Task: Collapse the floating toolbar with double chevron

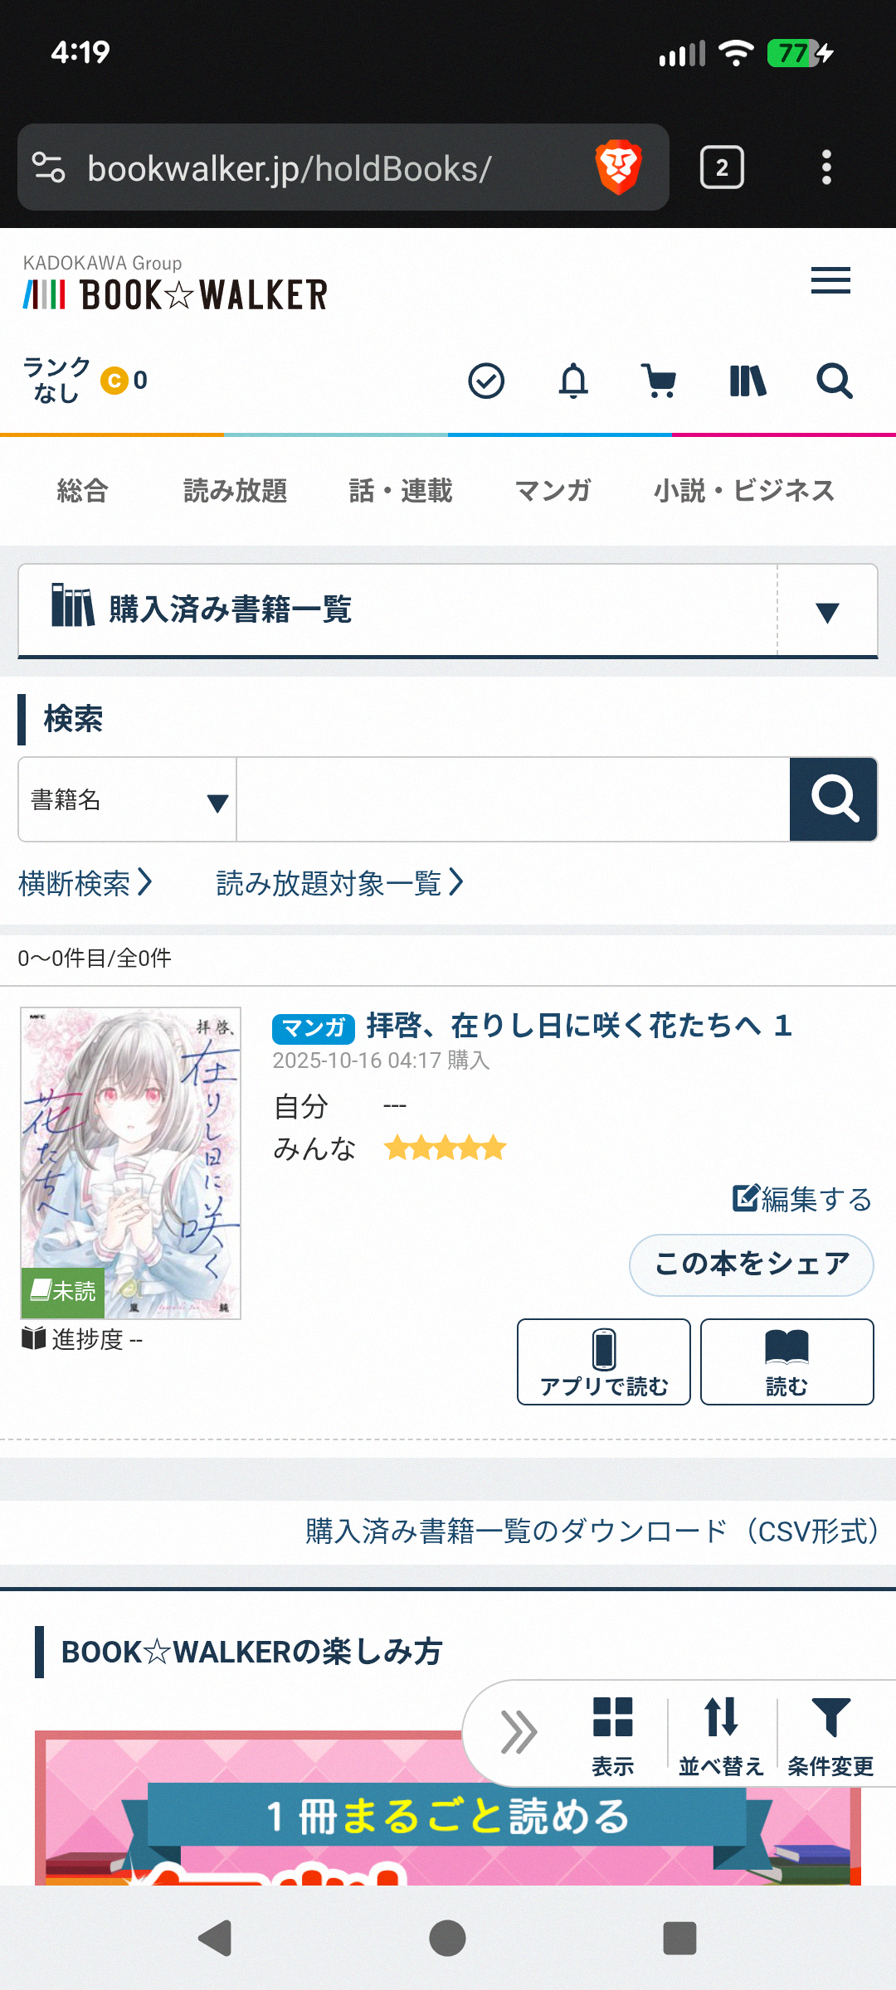Action: click(519, 1733)
